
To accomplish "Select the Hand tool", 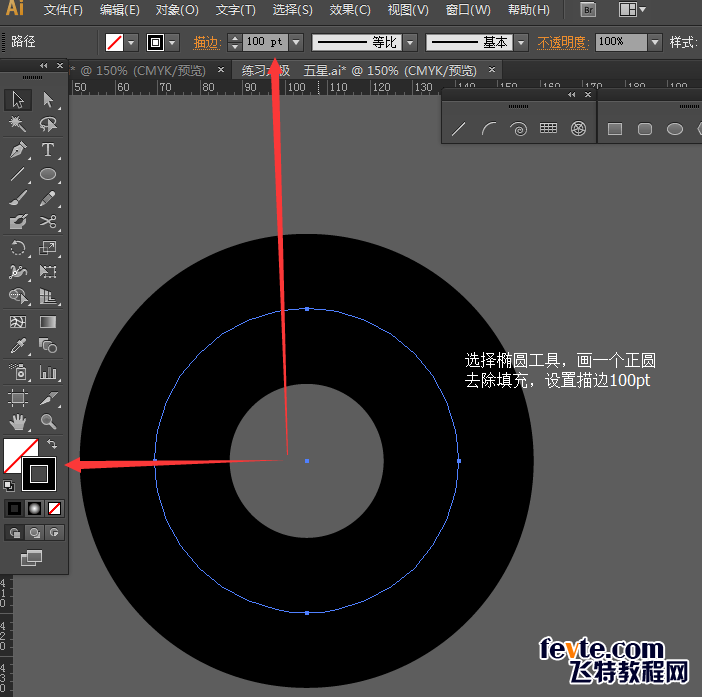I will tap(18, 422).
